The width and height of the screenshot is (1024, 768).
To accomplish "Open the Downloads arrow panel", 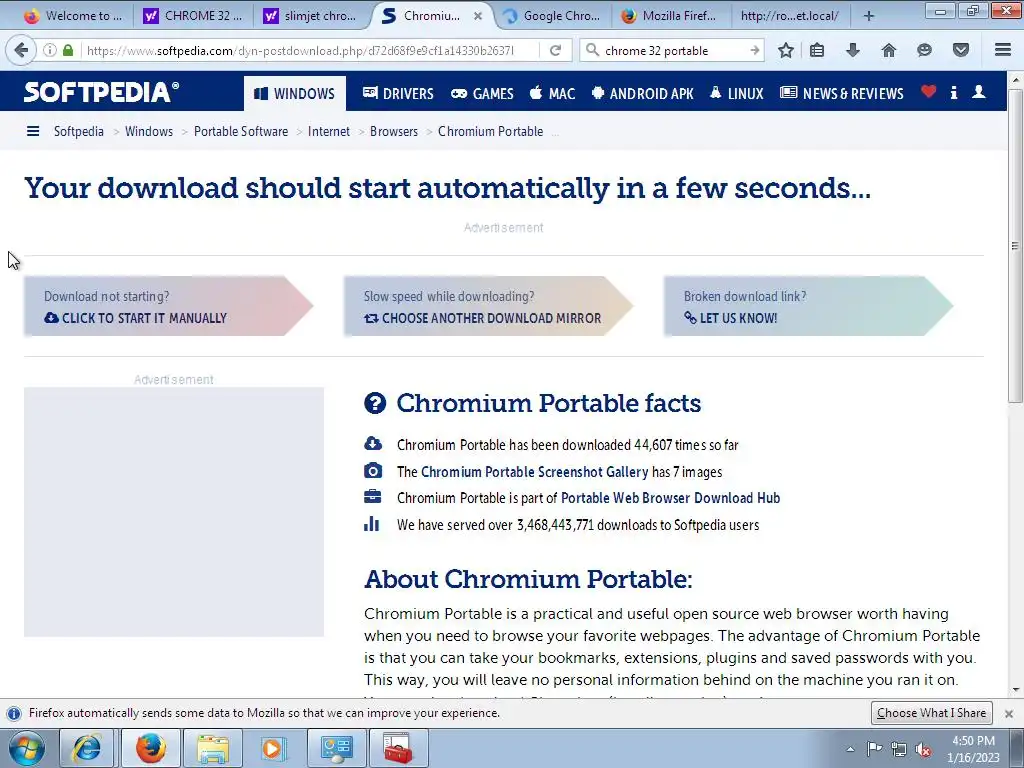I will [x=853, y=50].
